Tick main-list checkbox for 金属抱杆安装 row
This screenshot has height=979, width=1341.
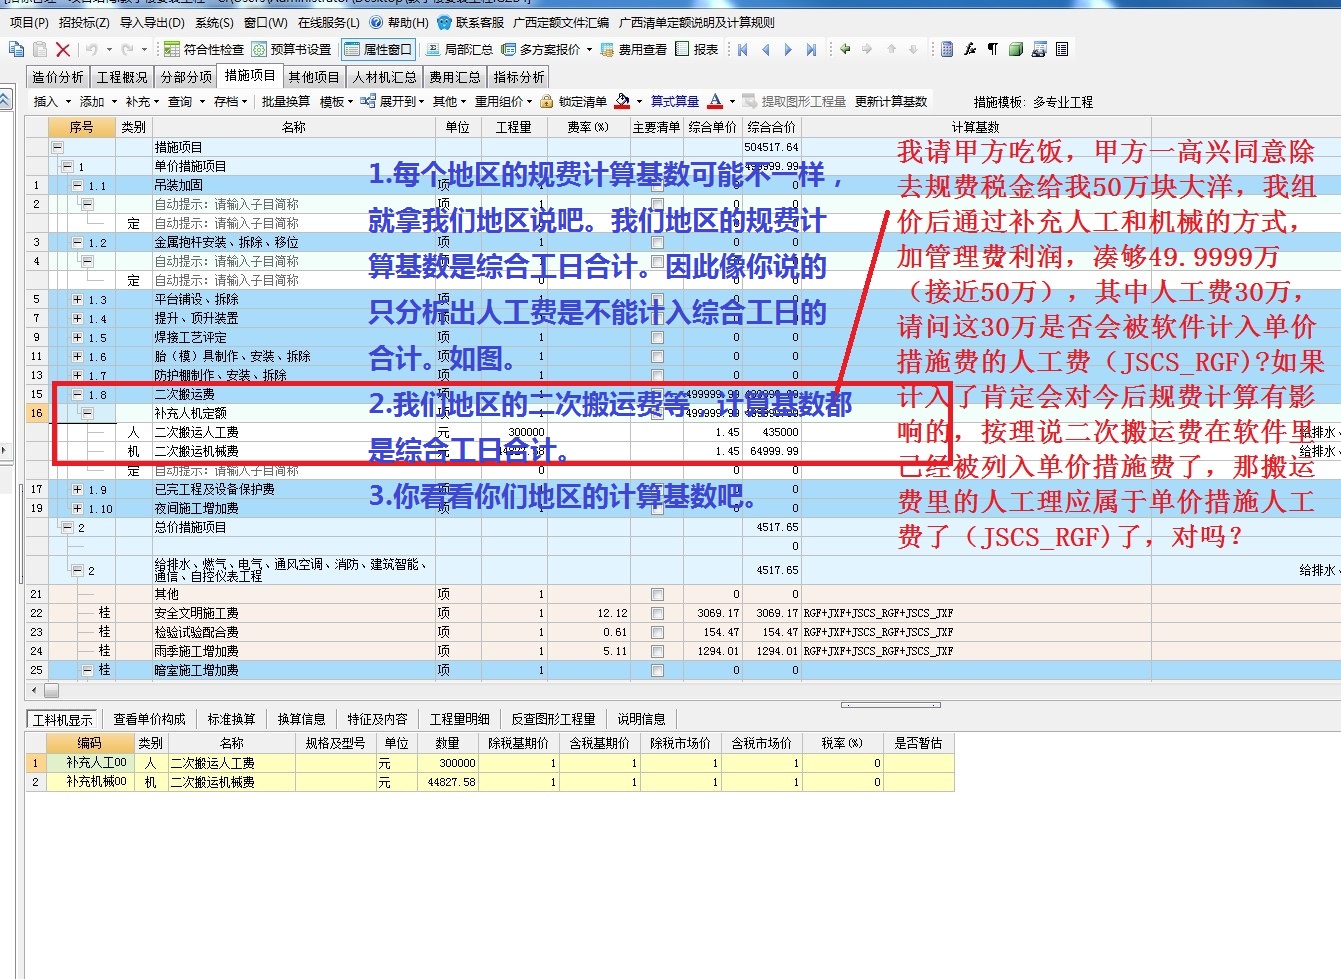point(657,242)
